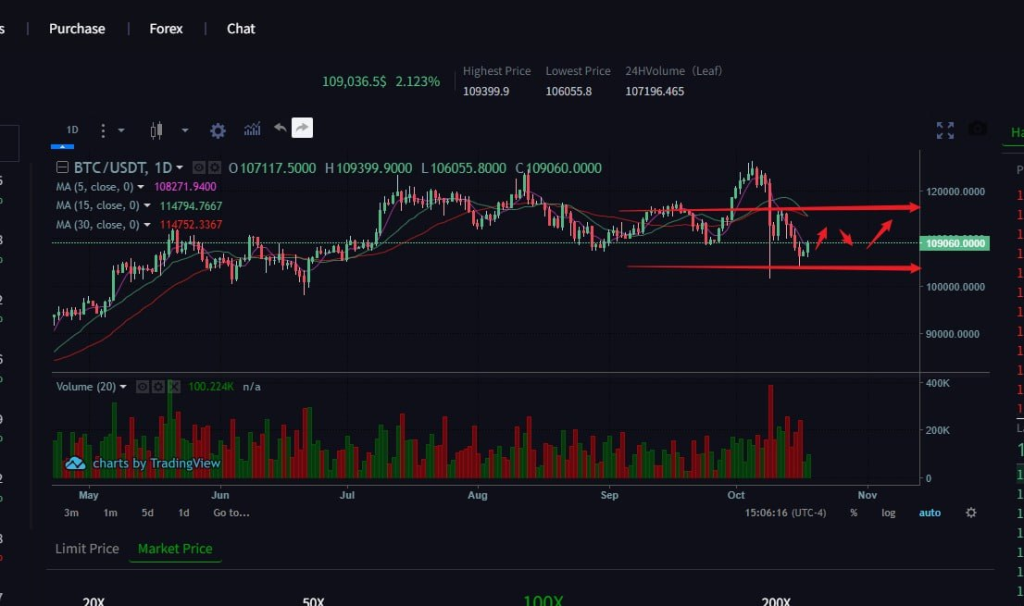Toggle log scale for the chart
Image resolution: width=1024 pixels, height=606 pixels.
[888, 513]
